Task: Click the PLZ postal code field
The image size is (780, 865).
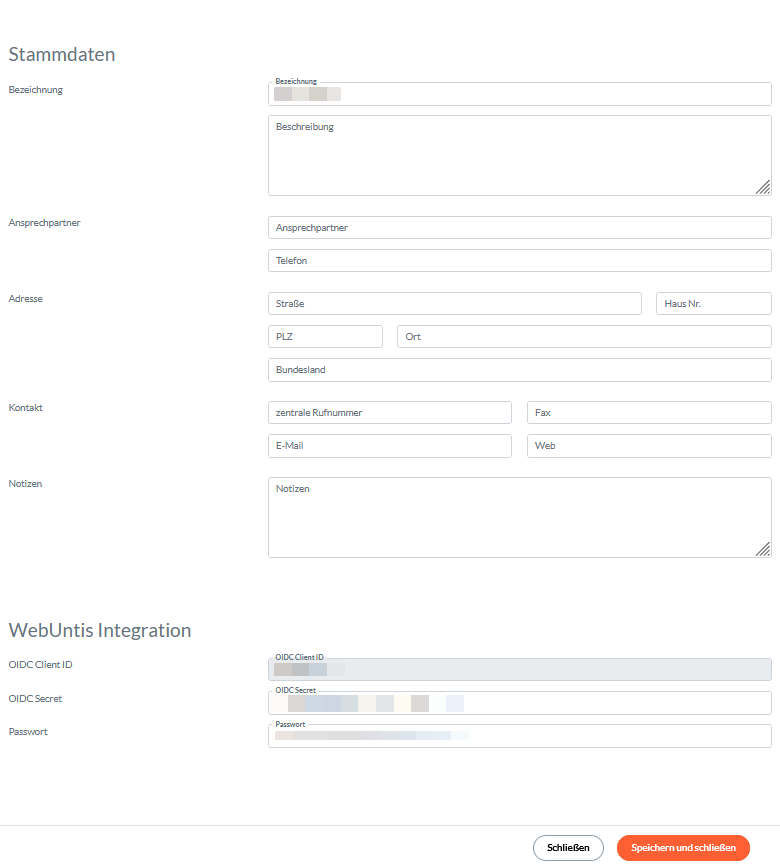Action: [x=325, y=337]
